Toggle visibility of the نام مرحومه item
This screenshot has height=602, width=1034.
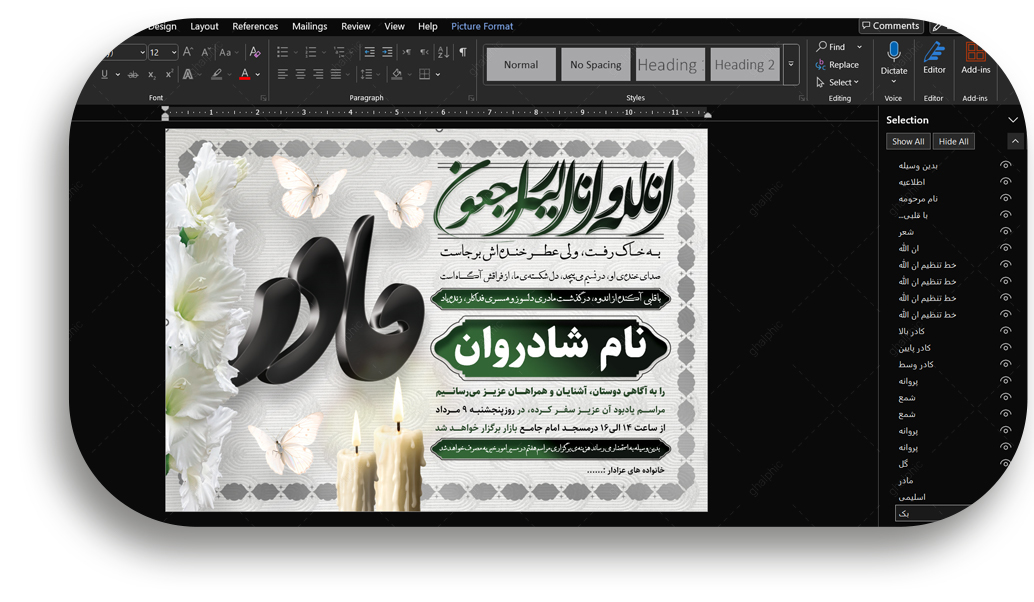tap(1005, 198)
